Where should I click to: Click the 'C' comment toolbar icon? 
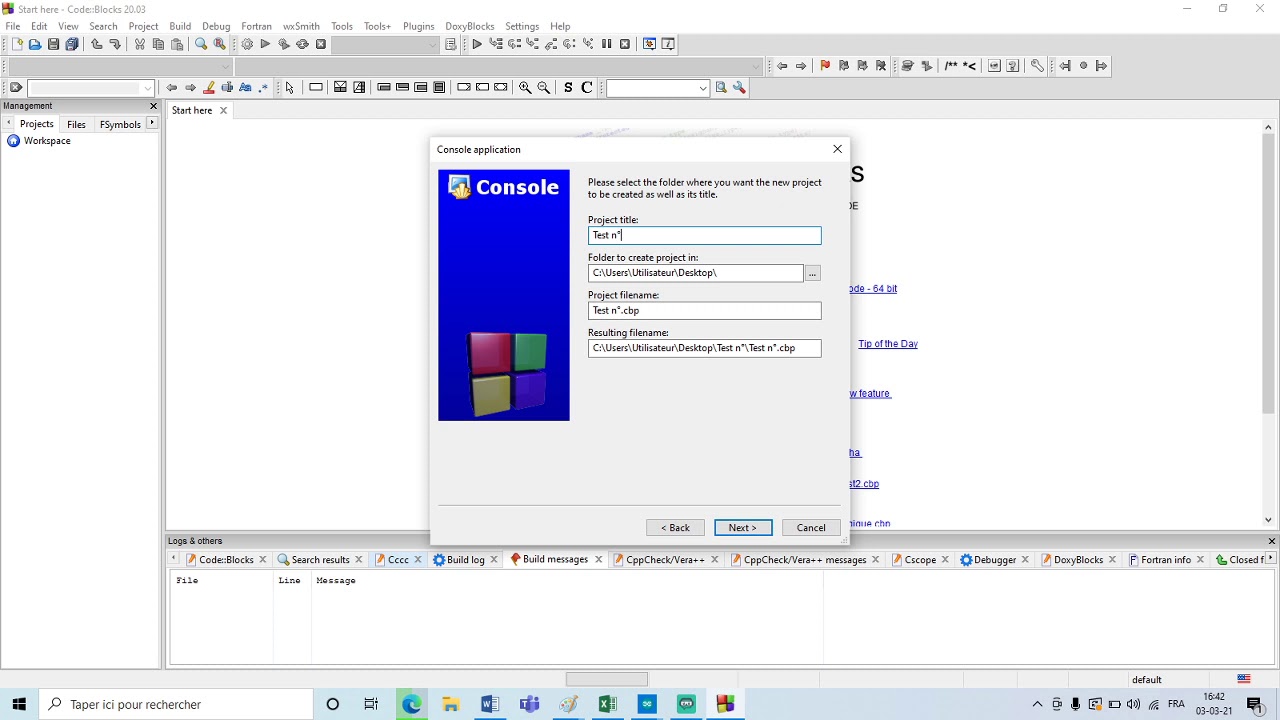click(x=587, y=88)
